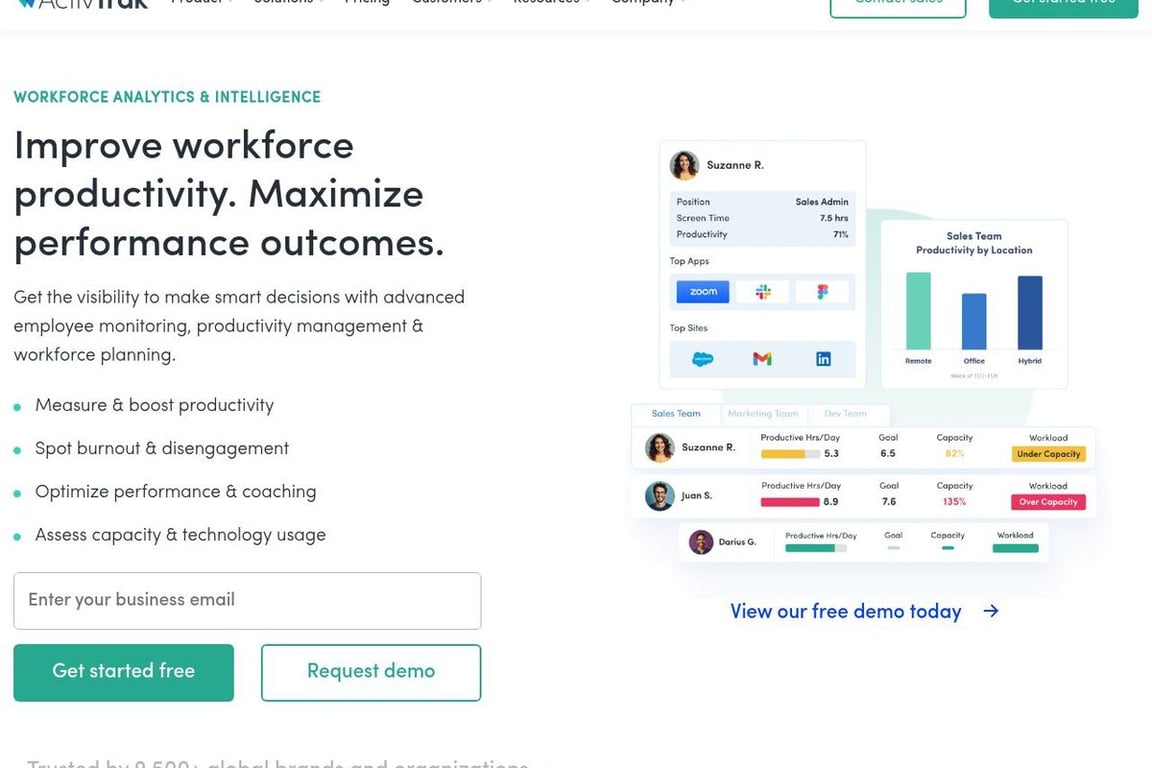Image resolution: width=1152 pixels, height=768 pixels.
Task: Click the filled Get started free header button
Action: pyautogui.click(x=1063, y=4)
